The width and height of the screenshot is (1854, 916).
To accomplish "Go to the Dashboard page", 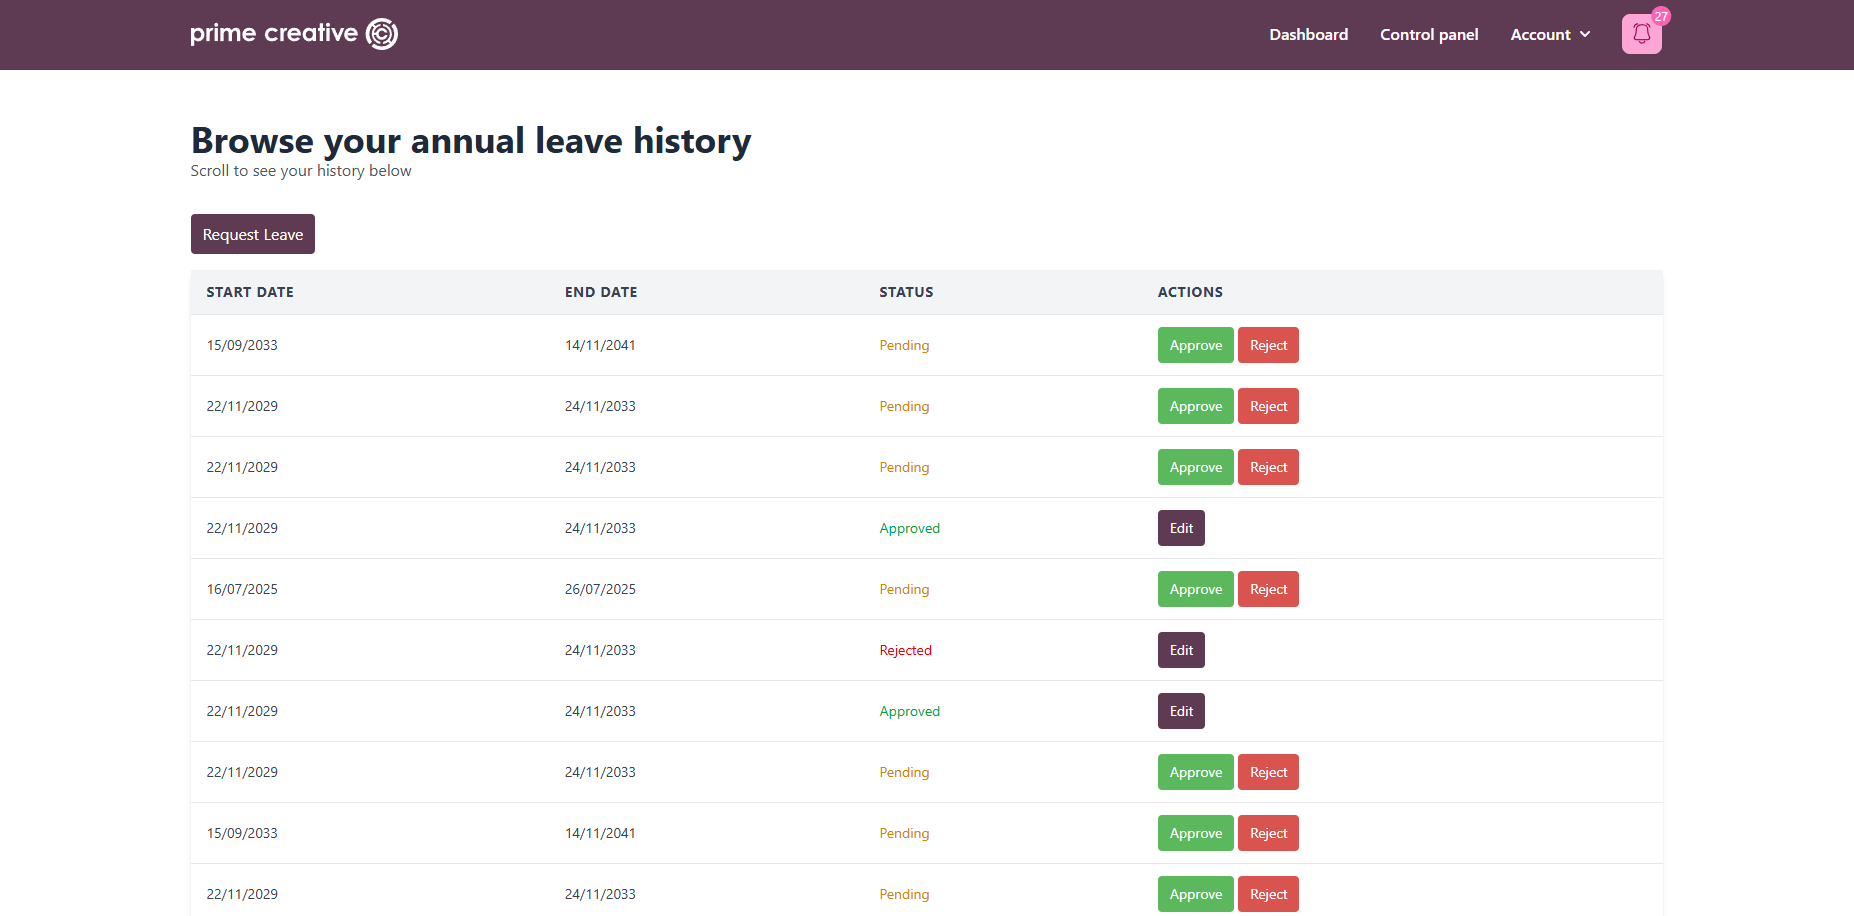I will click(x=1308, y=34).
